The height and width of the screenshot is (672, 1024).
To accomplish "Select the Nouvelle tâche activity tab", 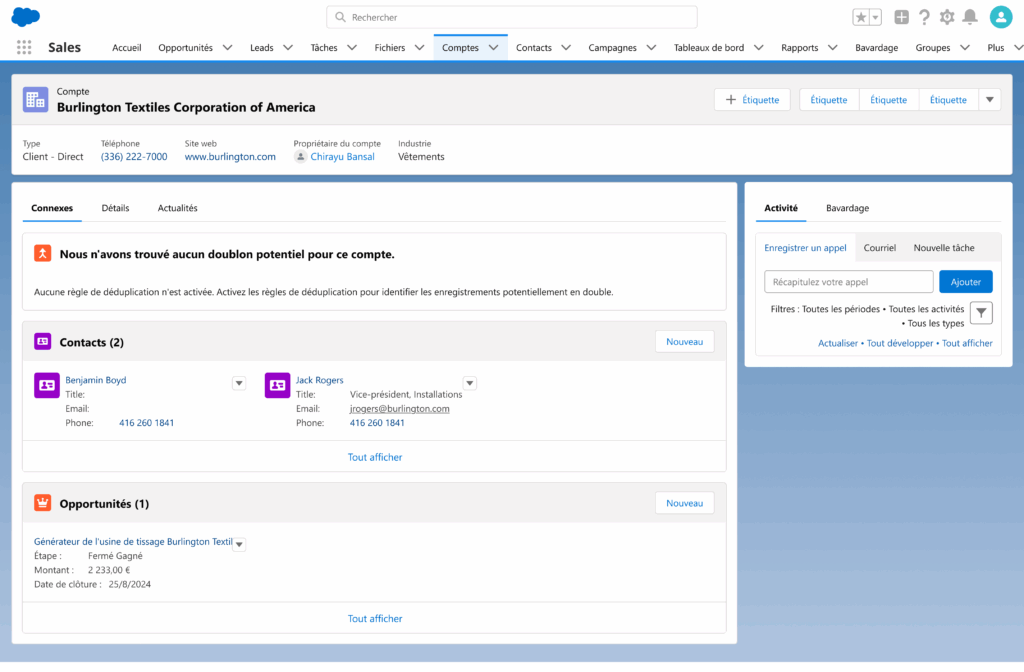I will tap(944, 248).
